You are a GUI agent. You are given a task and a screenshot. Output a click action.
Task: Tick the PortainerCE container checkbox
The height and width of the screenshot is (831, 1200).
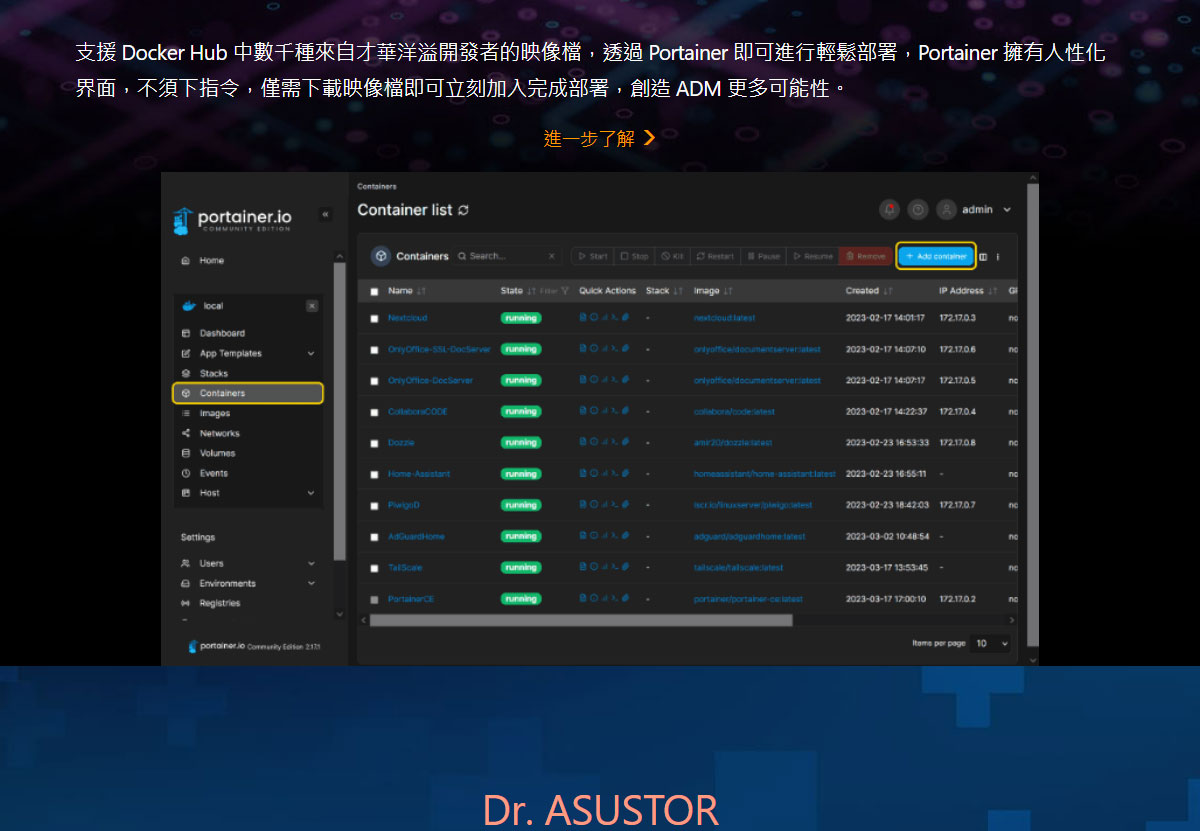coord(374,598)
